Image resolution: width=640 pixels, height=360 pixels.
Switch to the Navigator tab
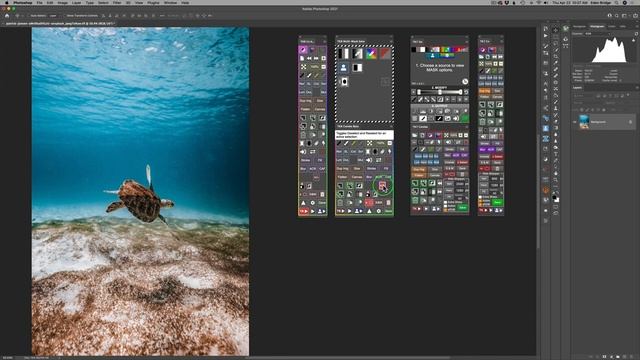579,27
